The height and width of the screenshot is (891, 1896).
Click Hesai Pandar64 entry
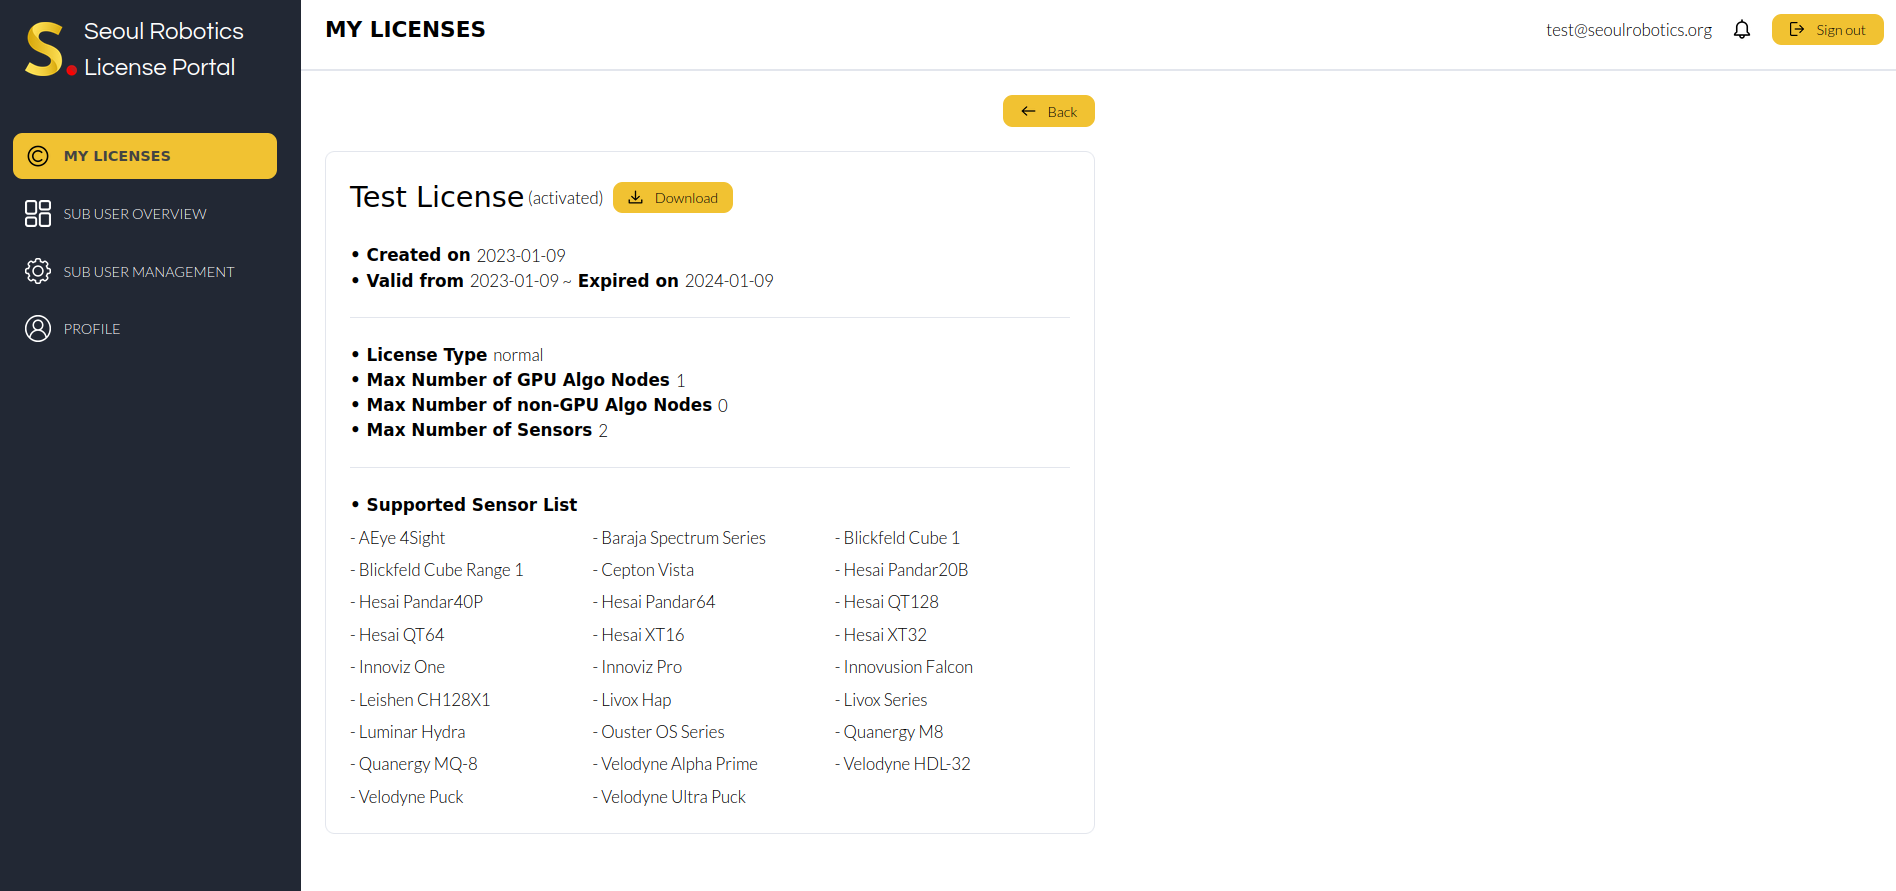654,602
